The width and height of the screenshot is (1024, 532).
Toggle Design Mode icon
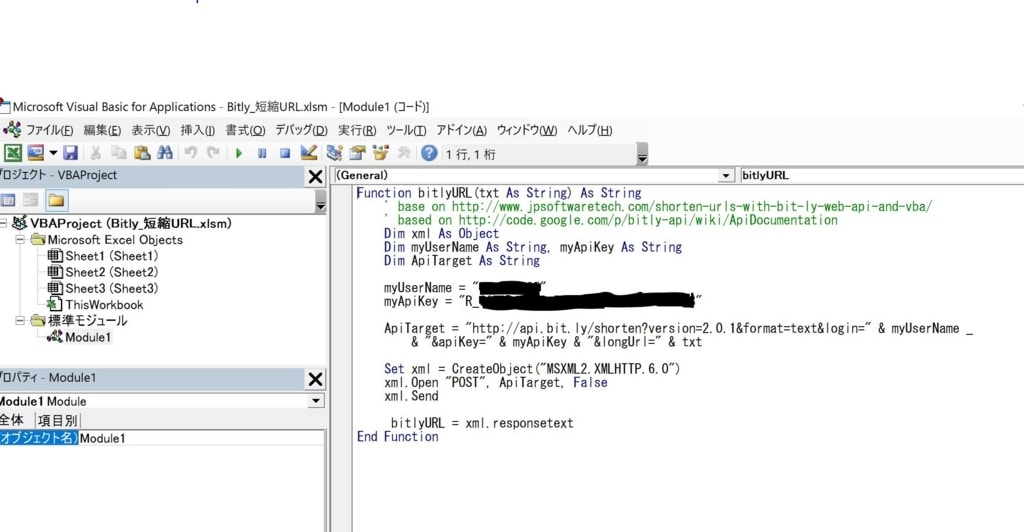point(308,153)
